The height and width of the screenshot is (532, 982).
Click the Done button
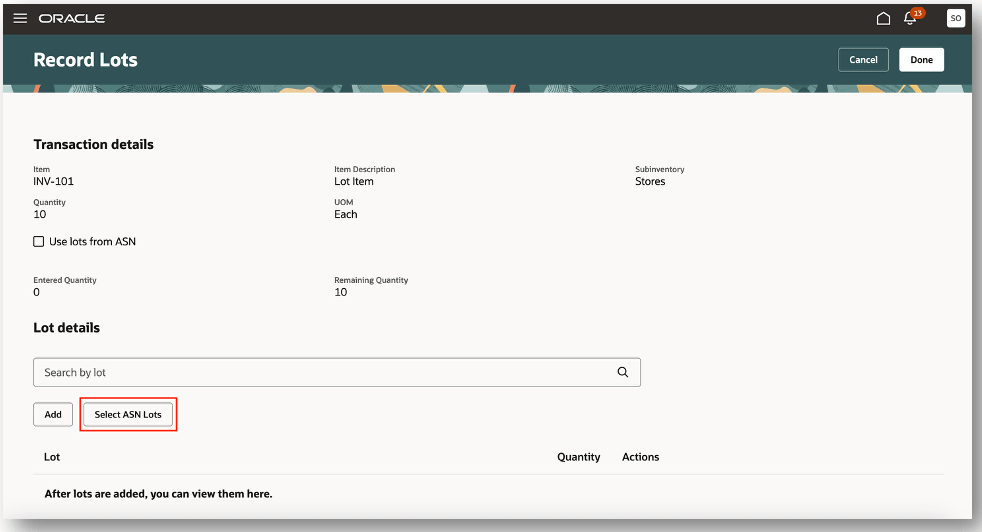921,60
